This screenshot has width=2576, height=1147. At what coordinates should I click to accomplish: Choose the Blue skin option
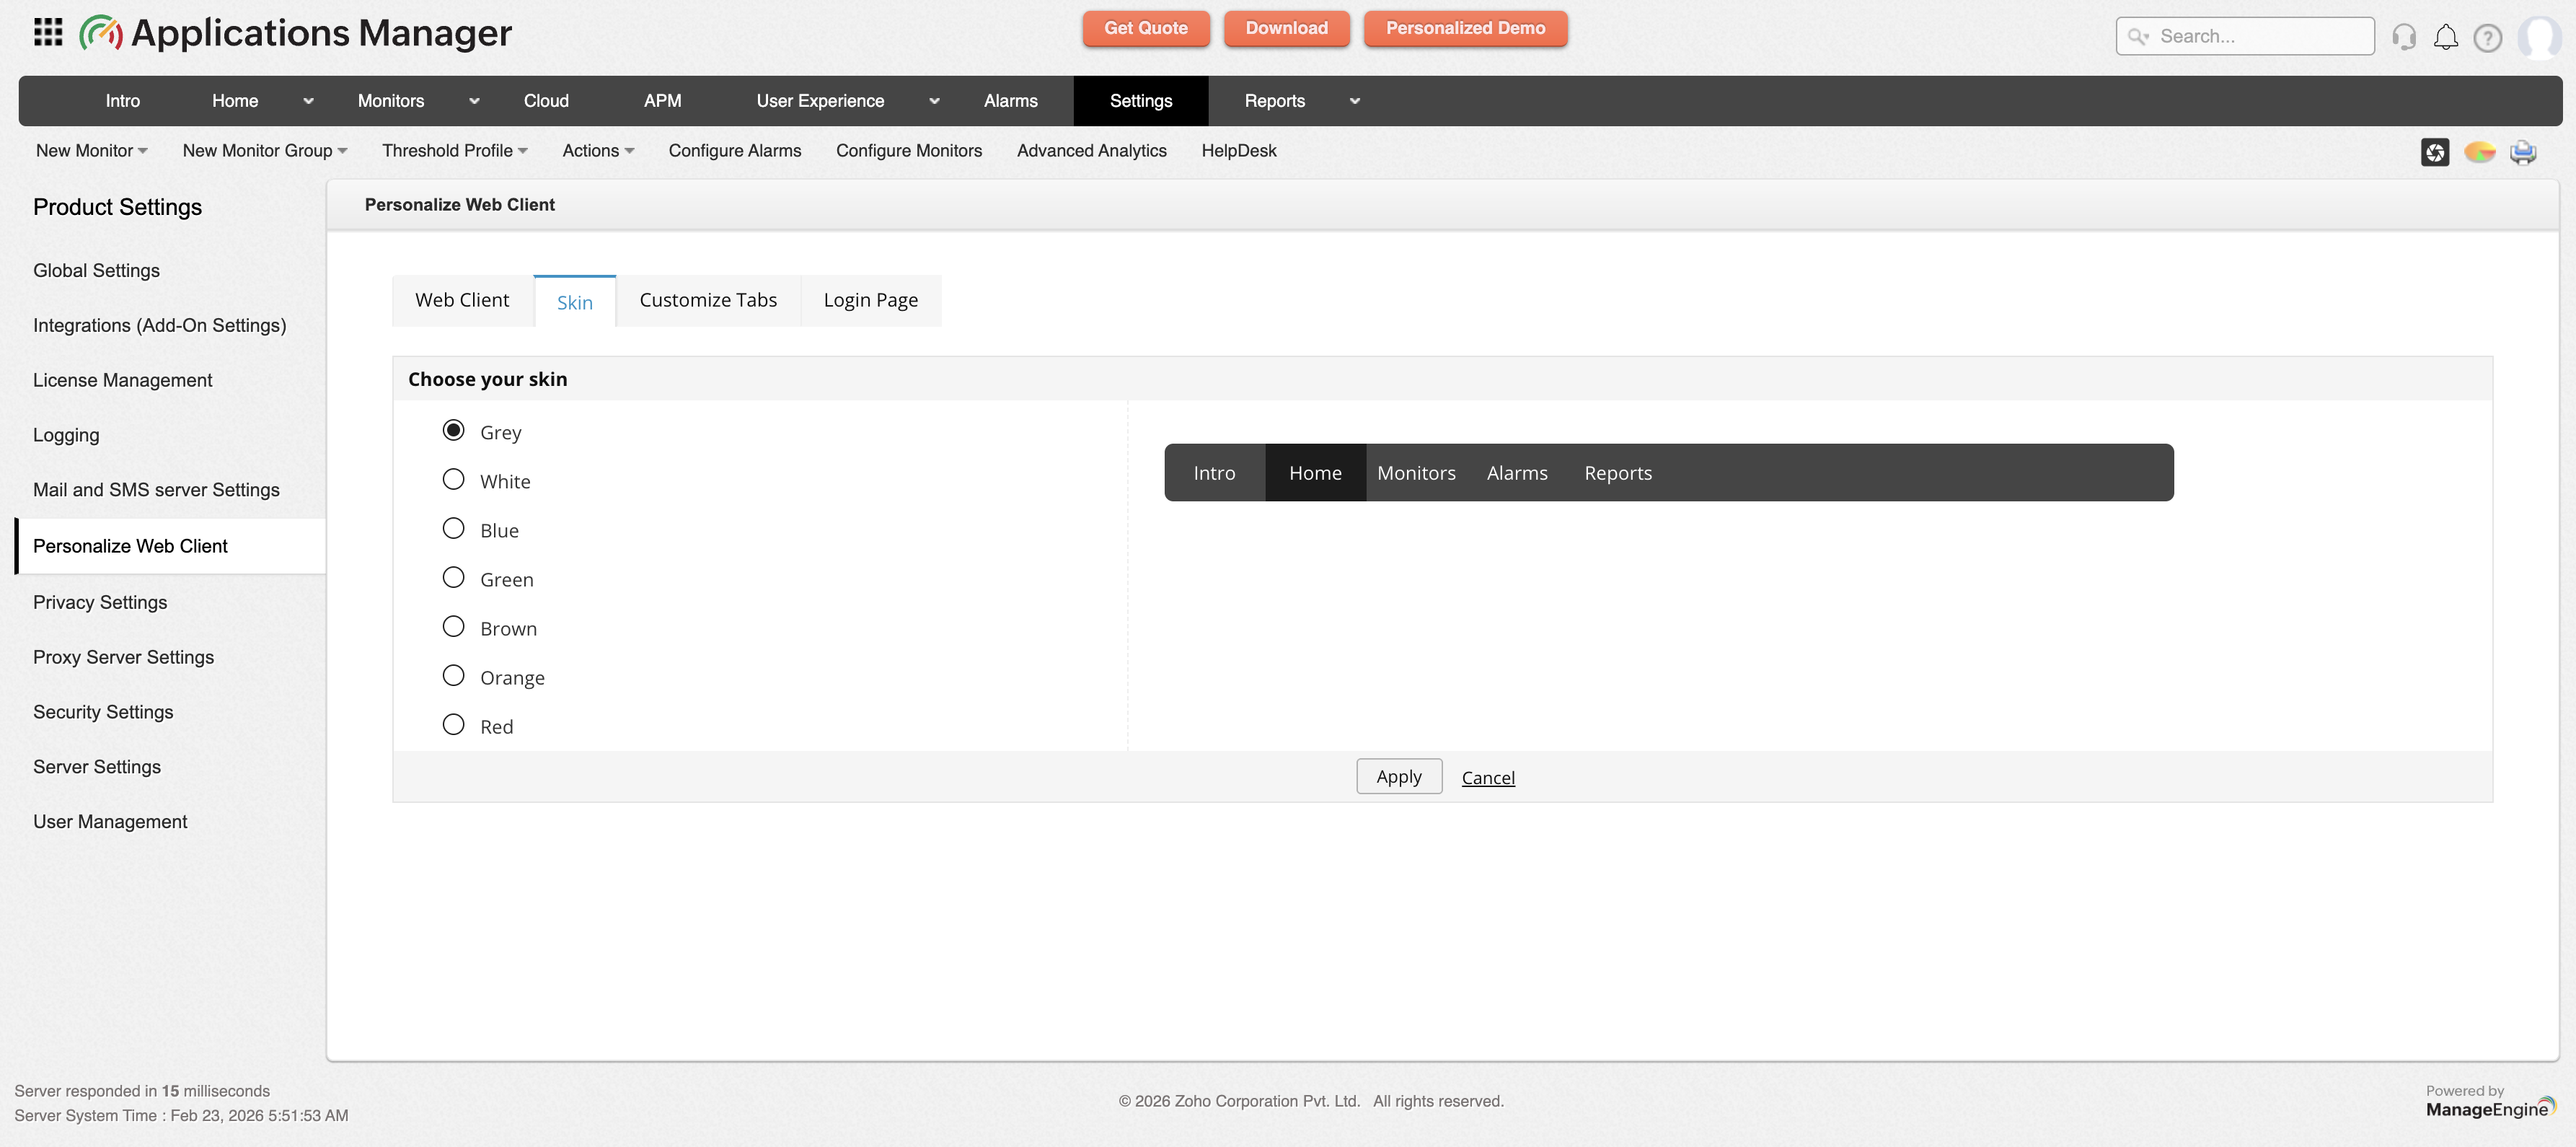pyautogui.click(x=453, y=528)
